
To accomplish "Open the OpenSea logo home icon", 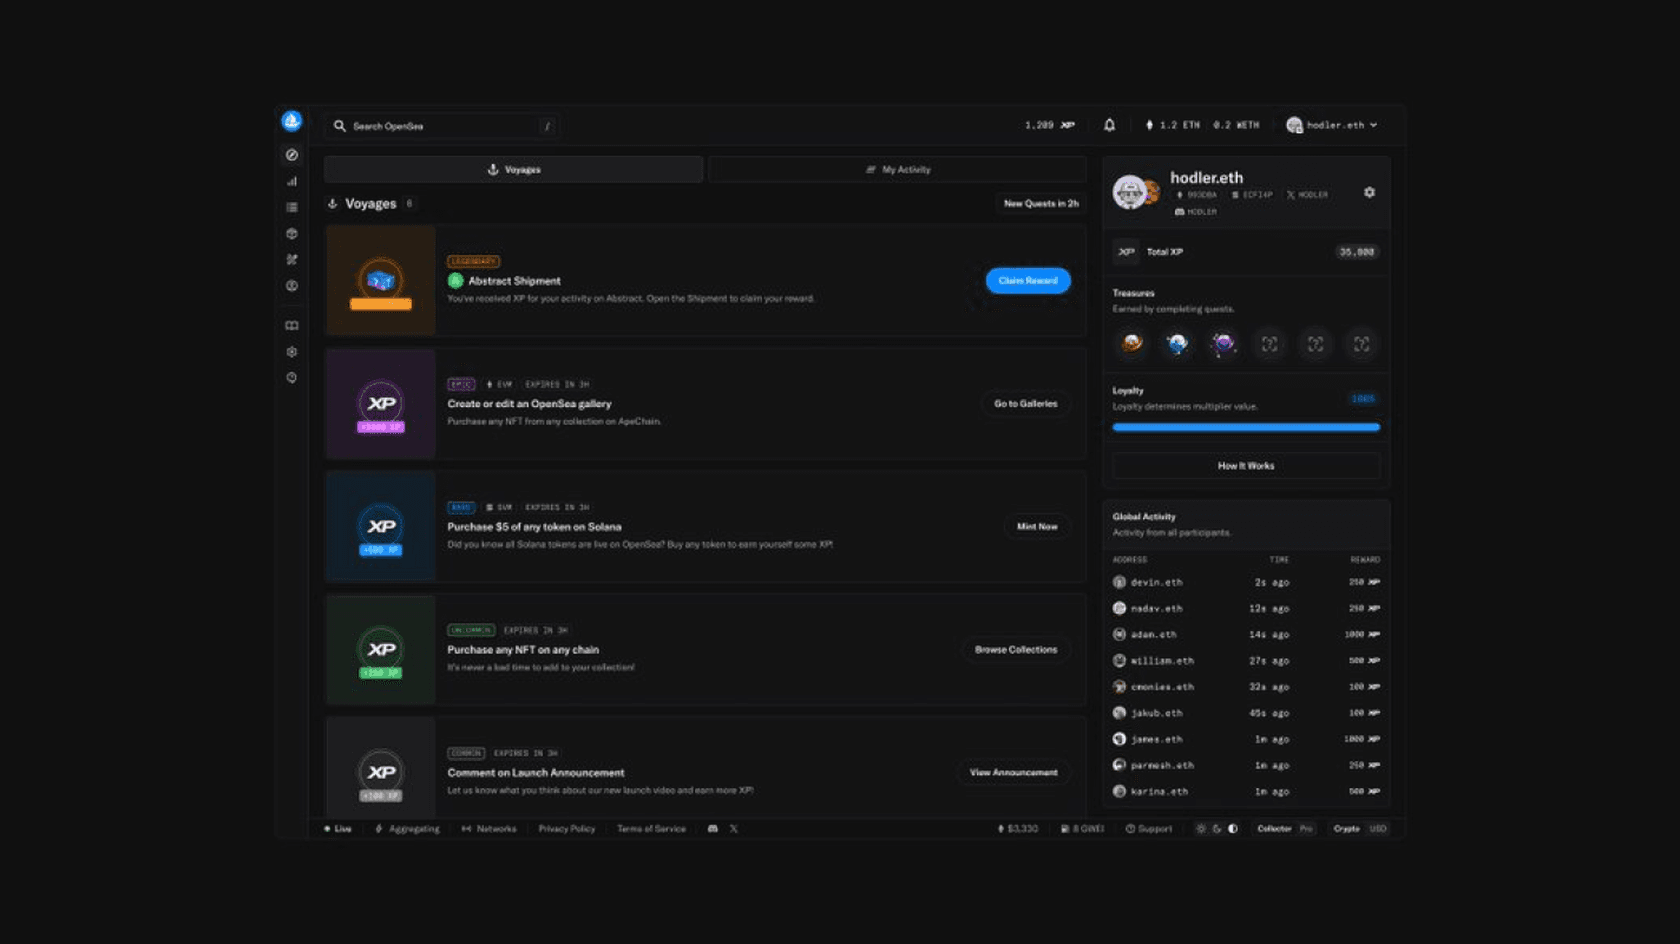I will pyautogui.click(x=291, y=121).
